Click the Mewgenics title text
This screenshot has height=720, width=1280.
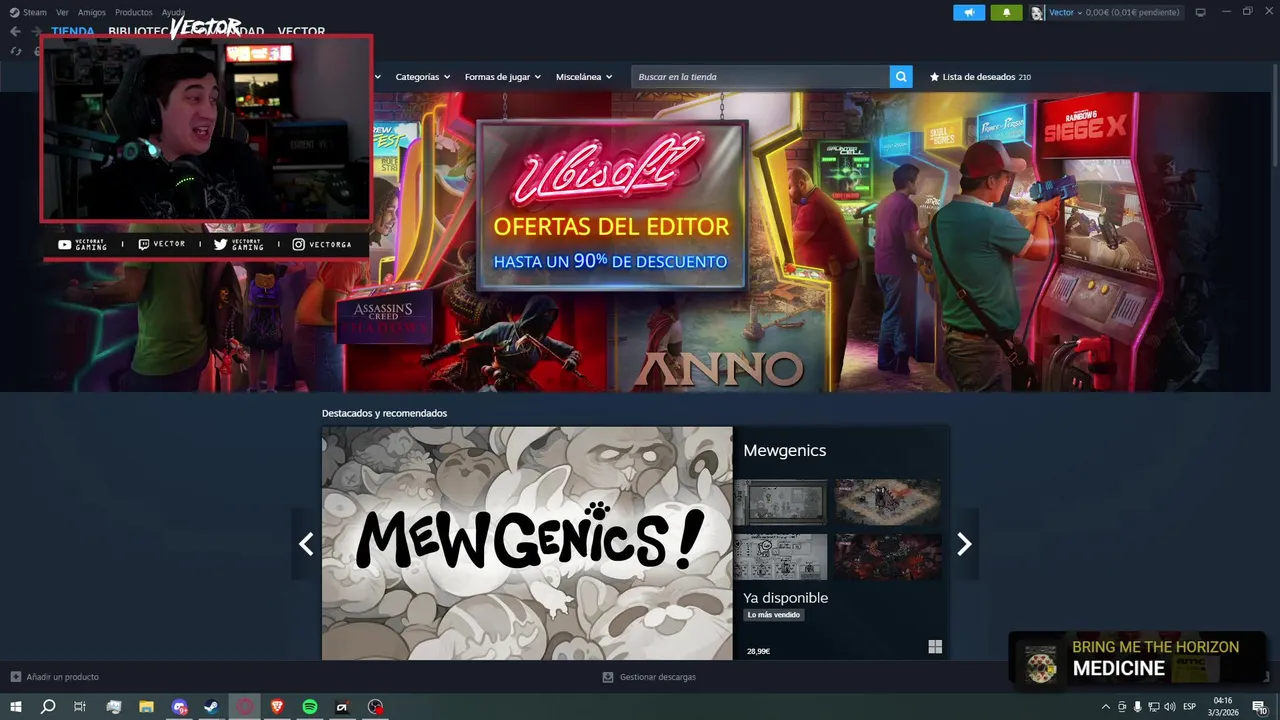(785, 451)
